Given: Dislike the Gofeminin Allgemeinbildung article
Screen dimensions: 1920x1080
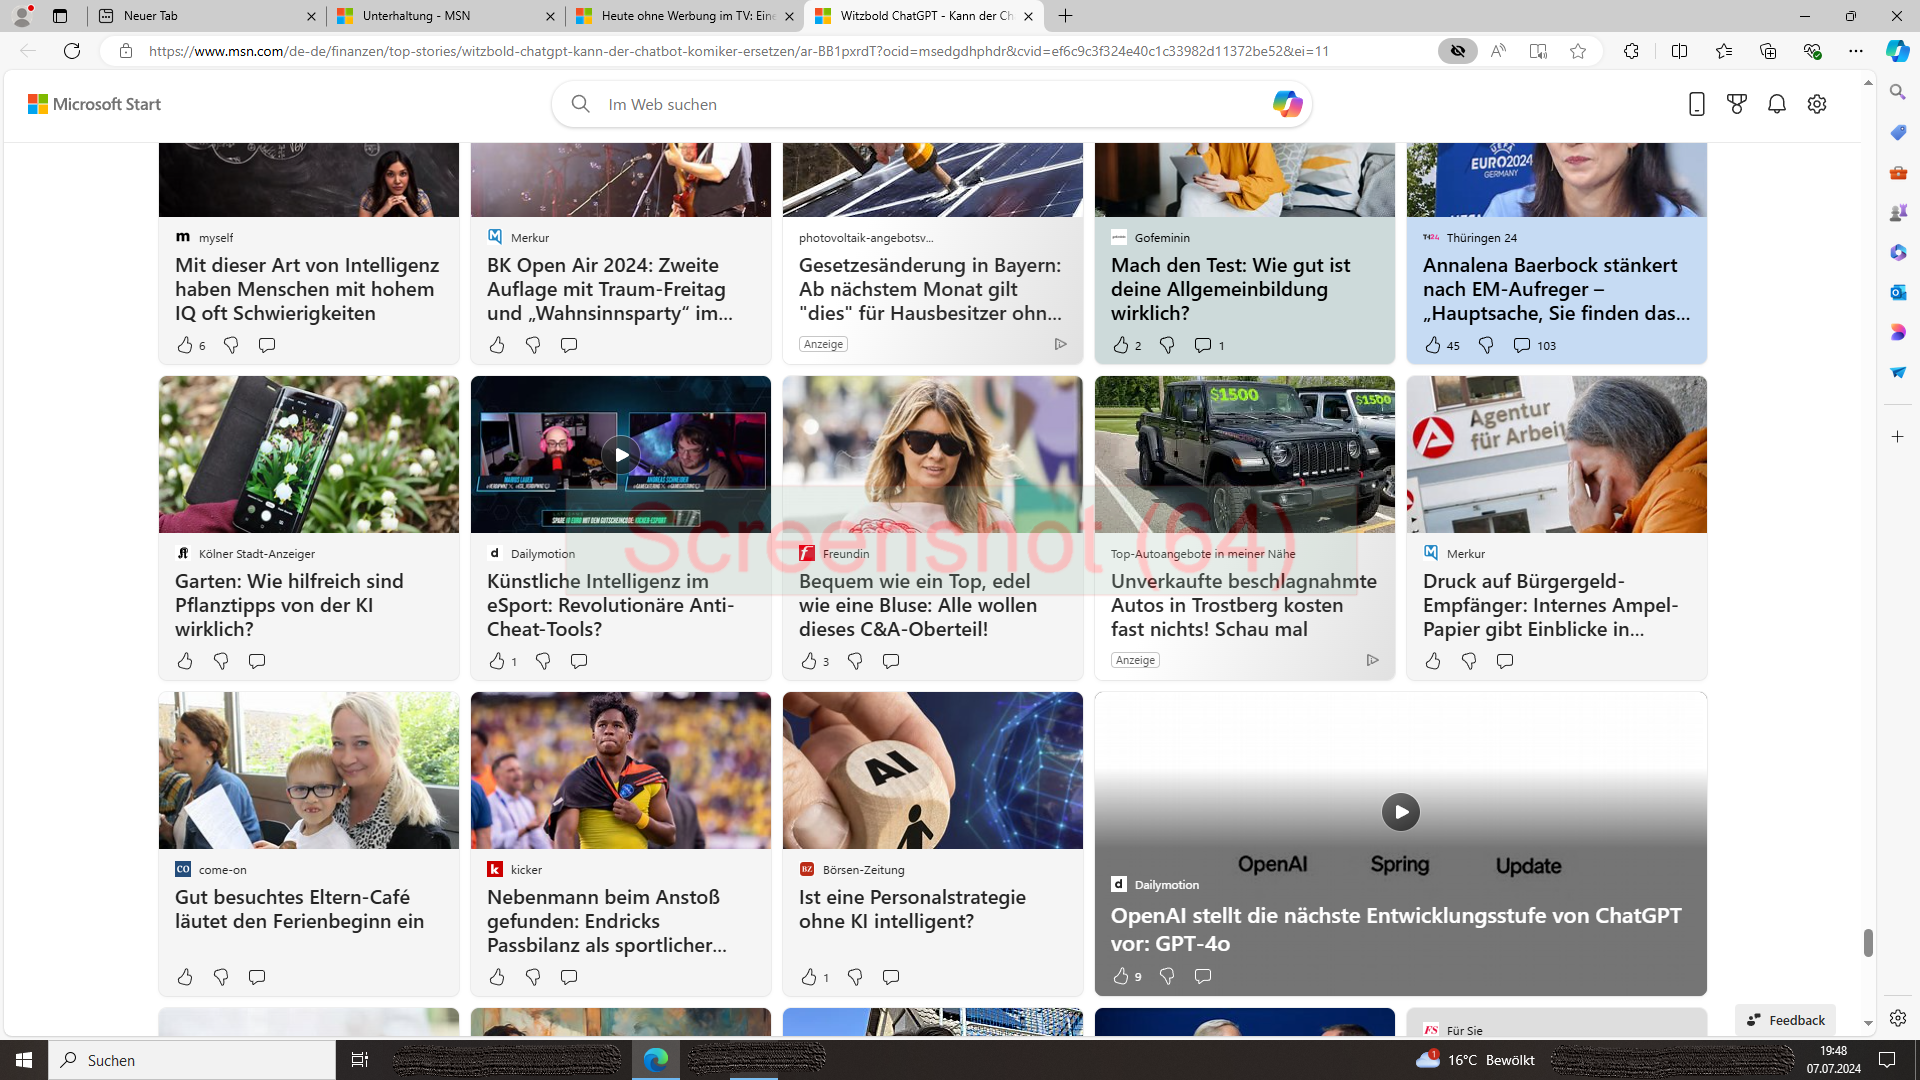Looking at the screenshot, I should click(x=1167, y=345).
